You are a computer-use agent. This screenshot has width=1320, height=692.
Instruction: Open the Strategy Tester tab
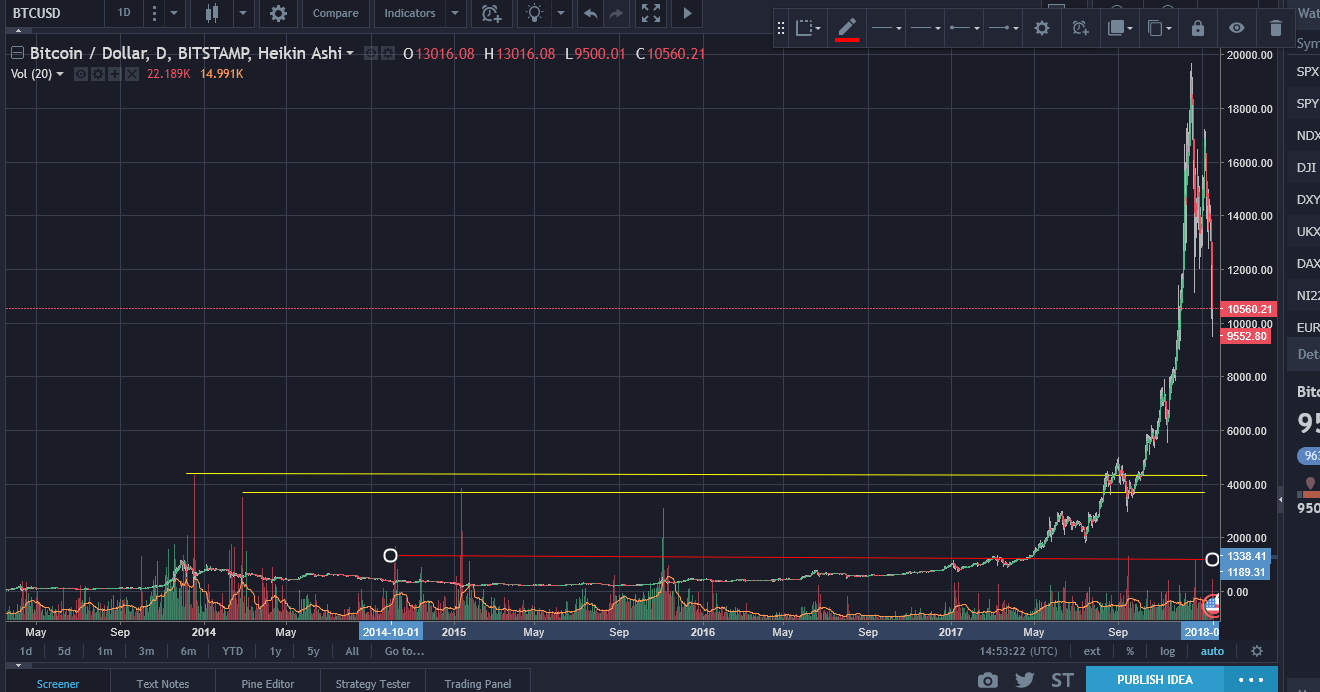tap(373, 683)
